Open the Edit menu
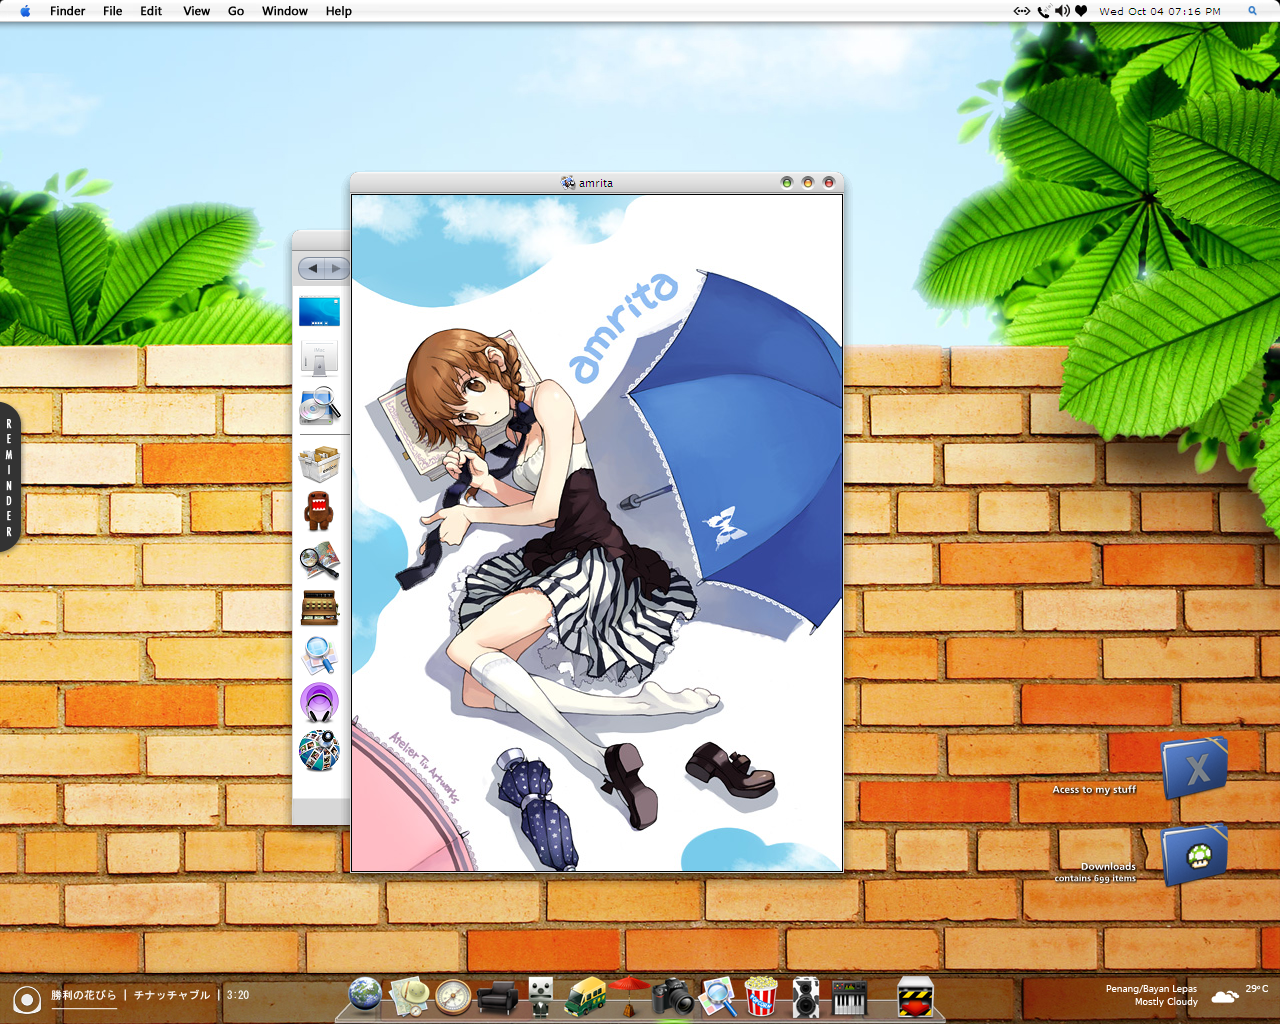Image resolution: width=1280 pixels, height=1024 pixels. tap(151, 11)
